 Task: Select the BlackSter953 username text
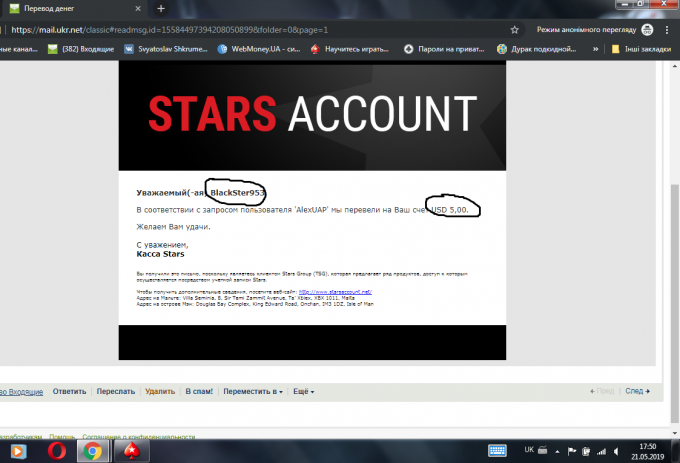(x=237, y=192)
